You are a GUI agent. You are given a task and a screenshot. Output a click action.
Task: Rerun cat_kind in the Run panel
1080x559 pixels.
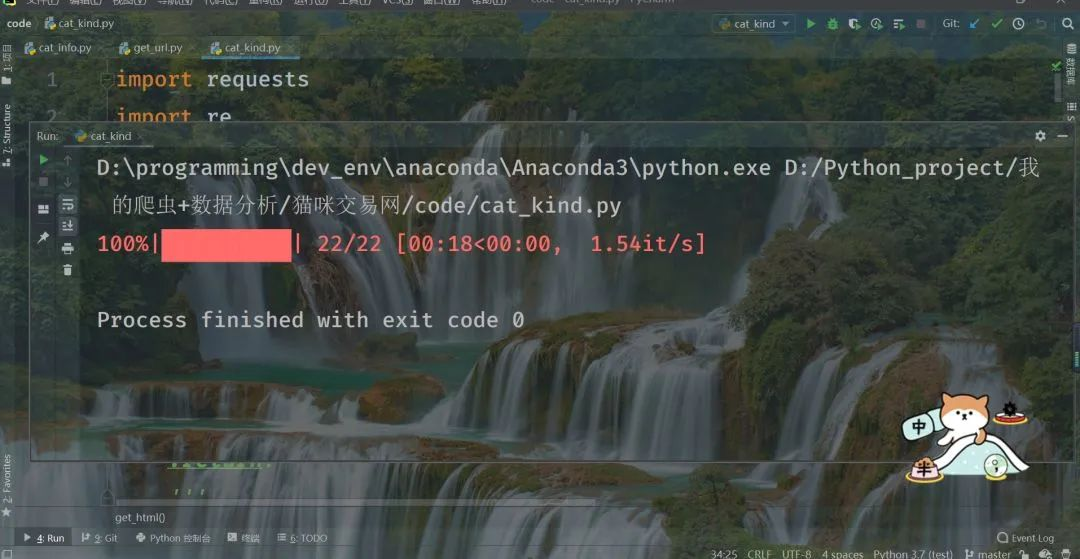[43, 160]
